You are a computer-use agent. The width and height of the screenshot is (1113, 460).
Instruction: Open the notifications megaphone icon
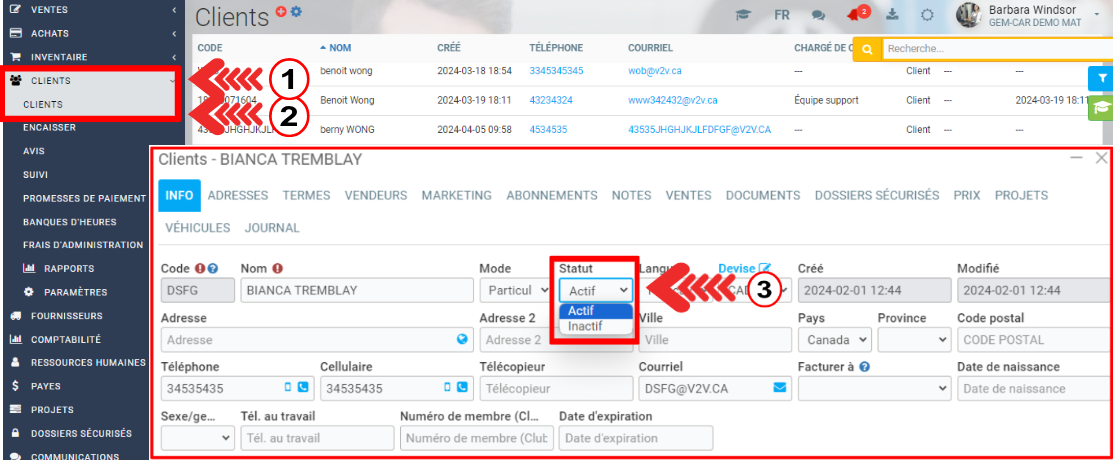(x=853, y=16)
